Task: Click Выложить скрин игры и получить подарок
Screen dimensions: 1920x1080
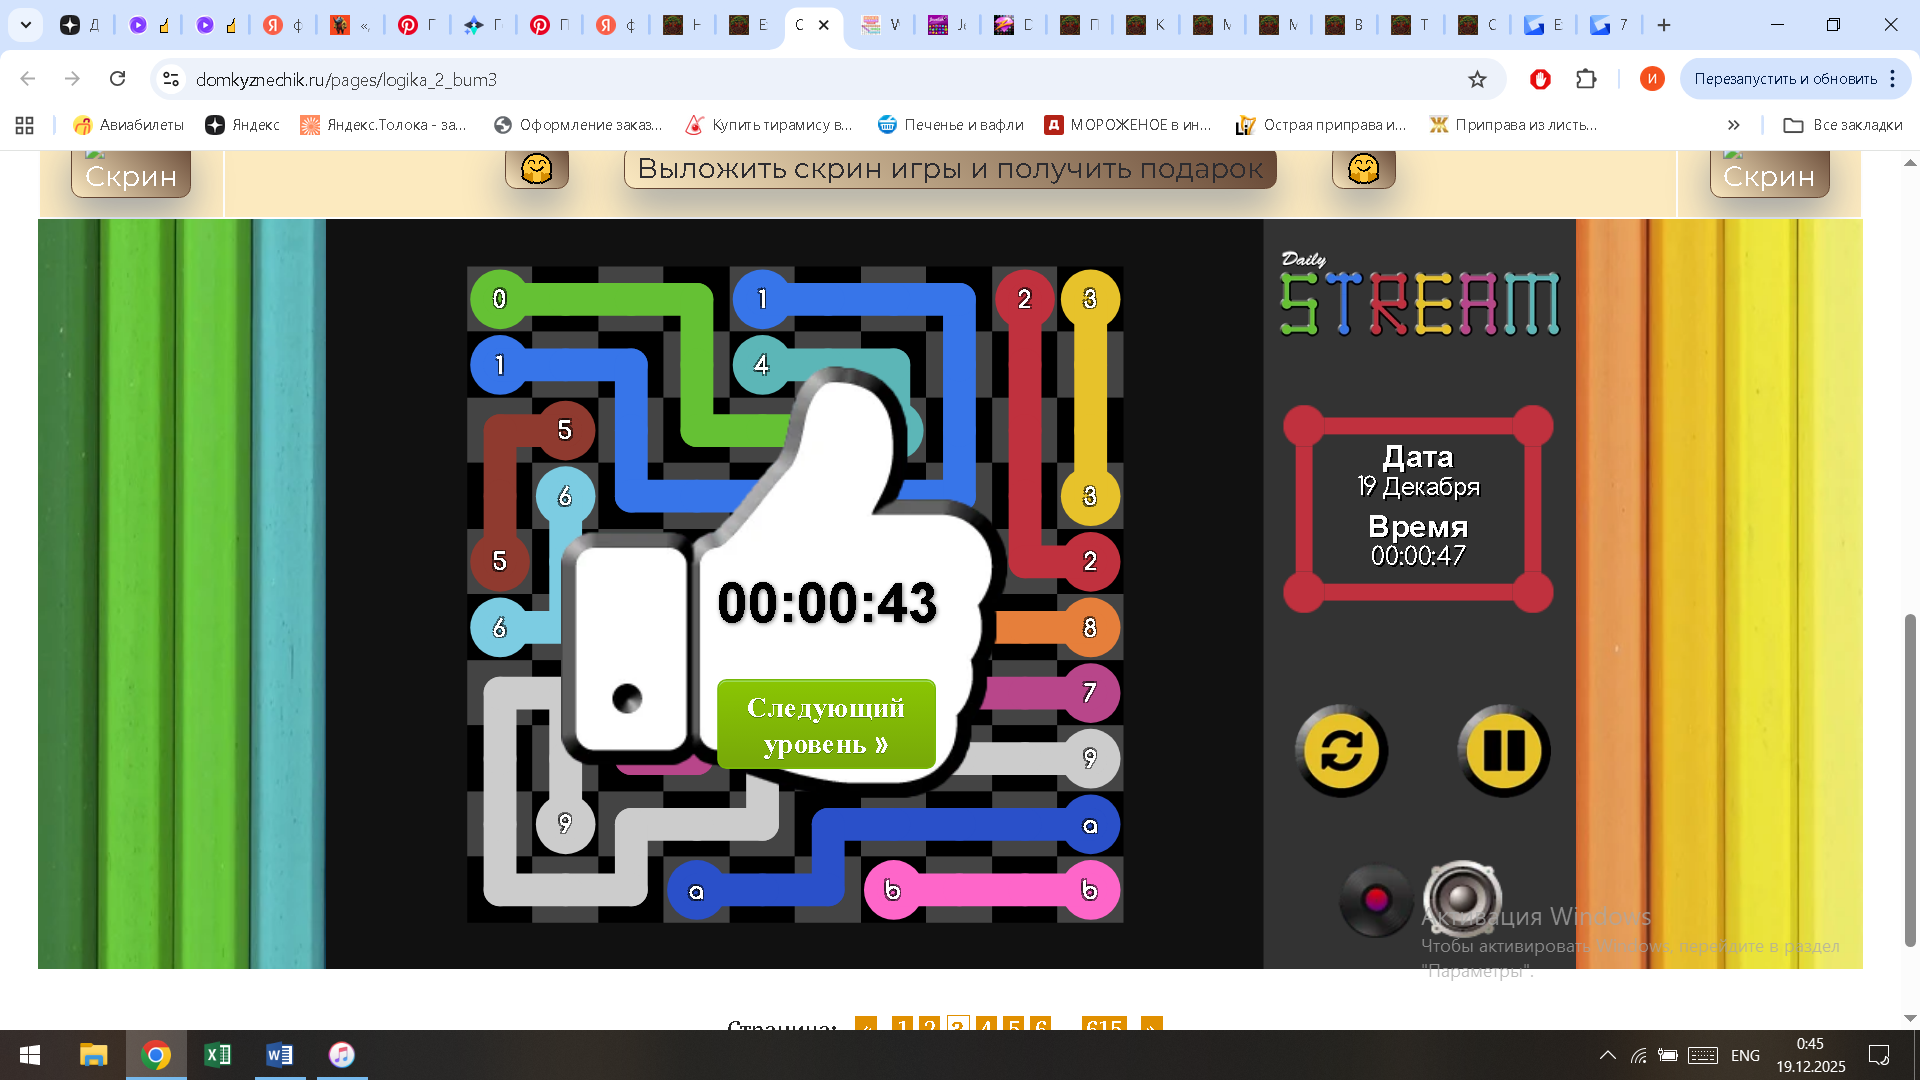Action: coord(949,169)
